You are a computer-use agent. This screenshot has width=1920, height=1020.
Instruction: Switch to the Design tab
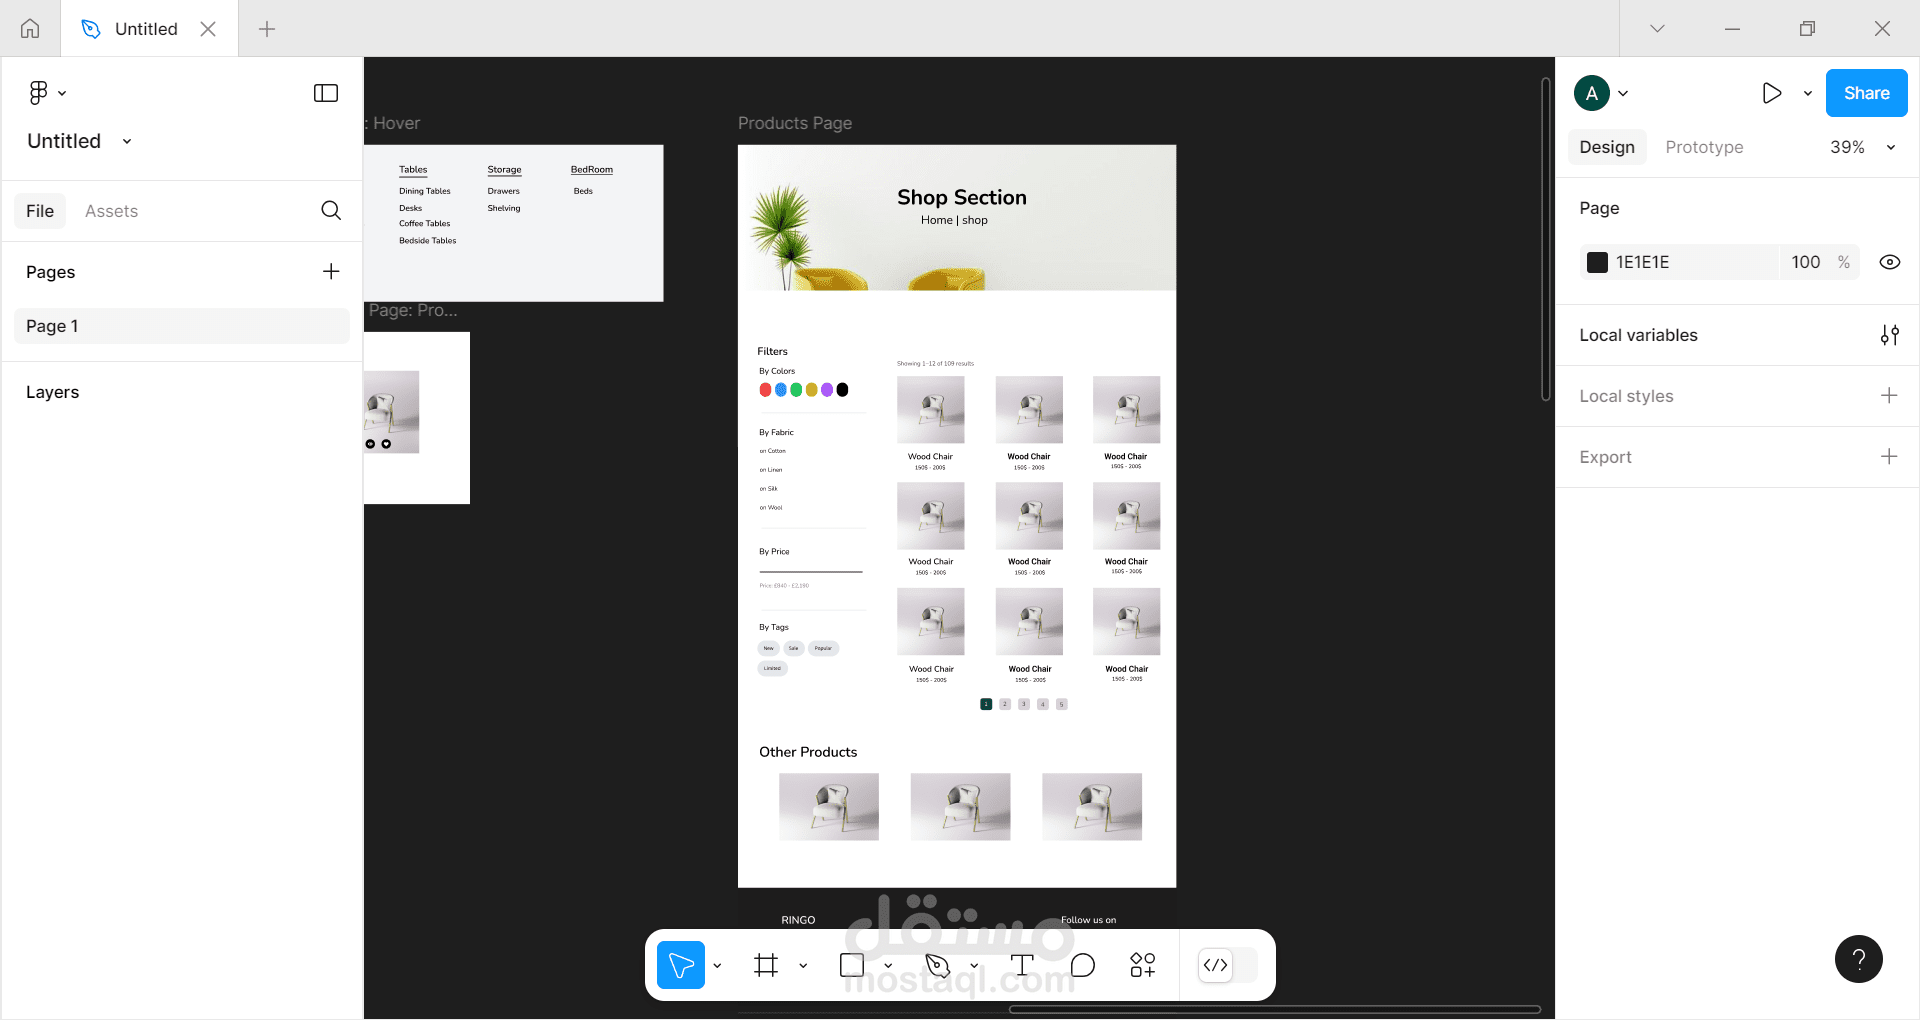(1607, 147)
